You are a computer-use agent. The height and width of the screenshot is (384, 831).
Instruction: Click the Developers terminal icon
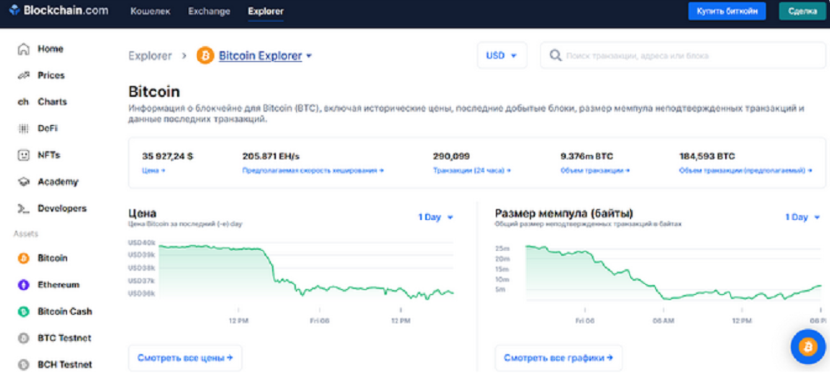click(23, 209)
